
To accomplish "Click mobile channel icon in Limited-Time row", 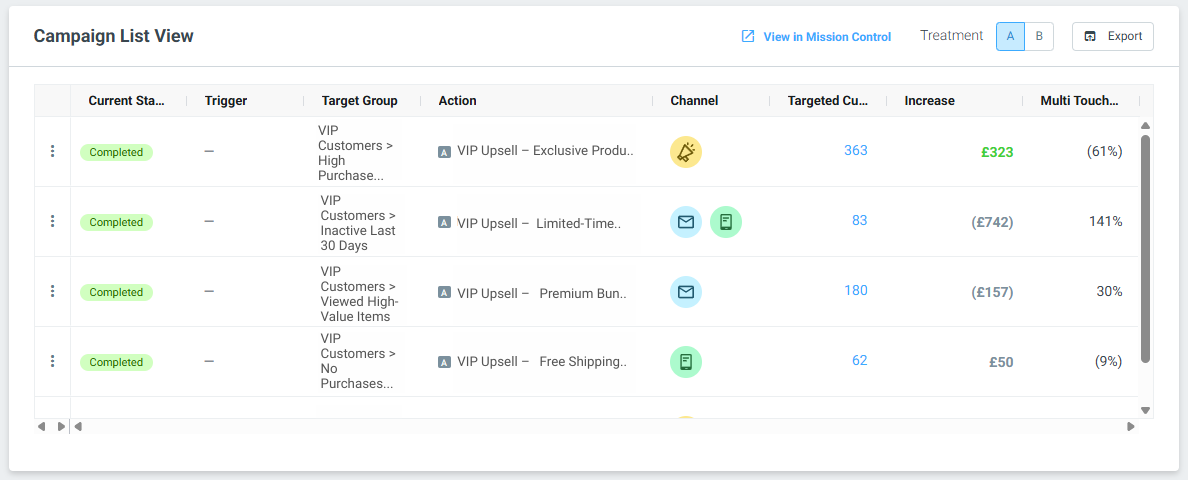I will tap(726, 222).
